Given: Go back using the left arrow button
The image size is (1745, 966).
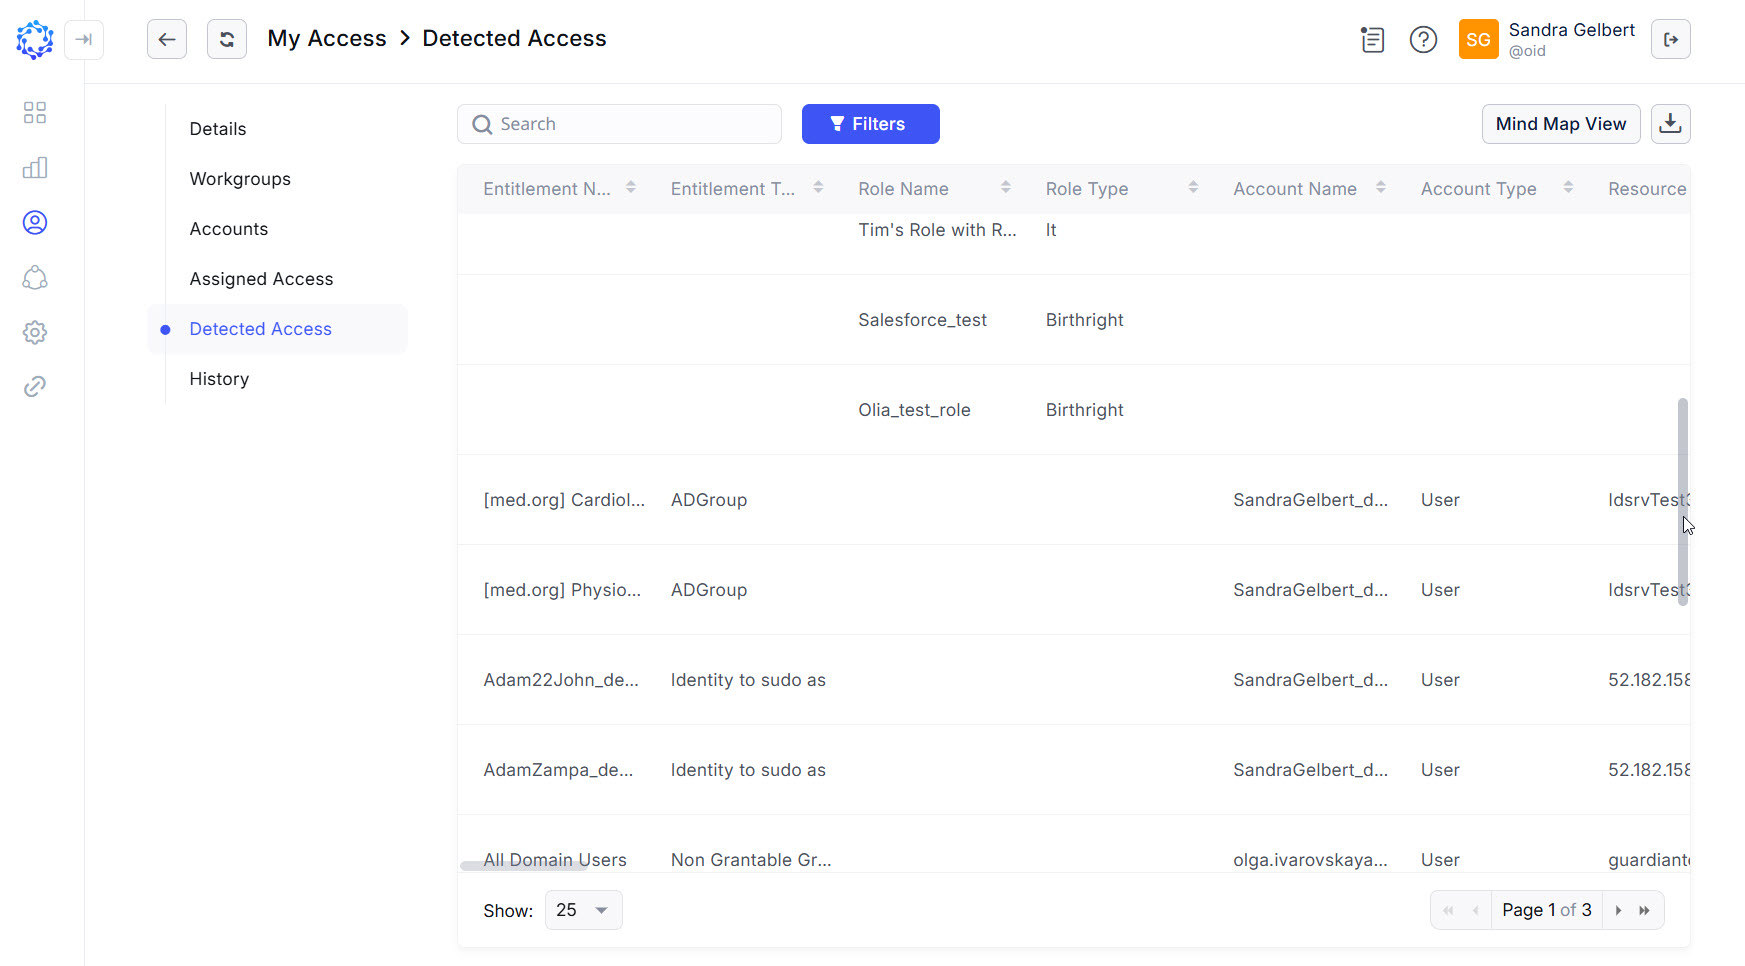Looking at the screenshot, I should pos(167,40).
